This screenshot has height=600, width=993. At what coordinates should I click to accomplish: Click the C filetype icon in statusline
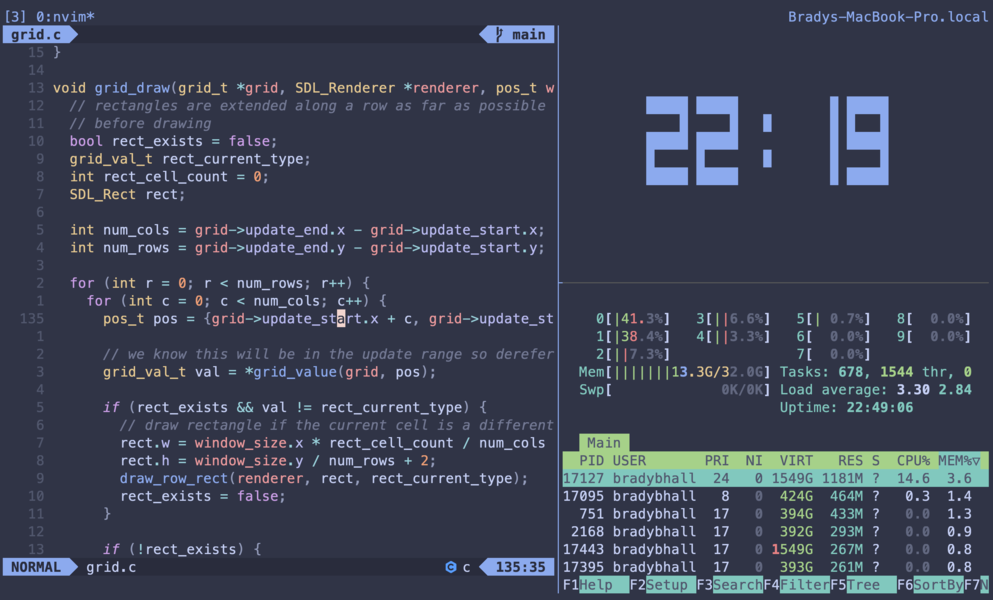tap(450, 567)
